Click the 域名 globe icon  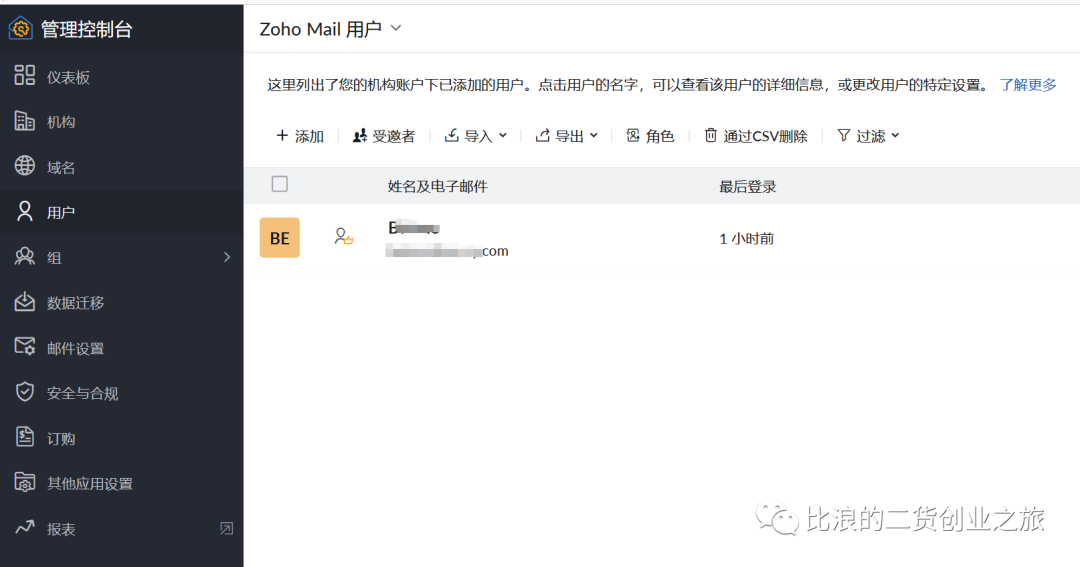pos(25,165)
